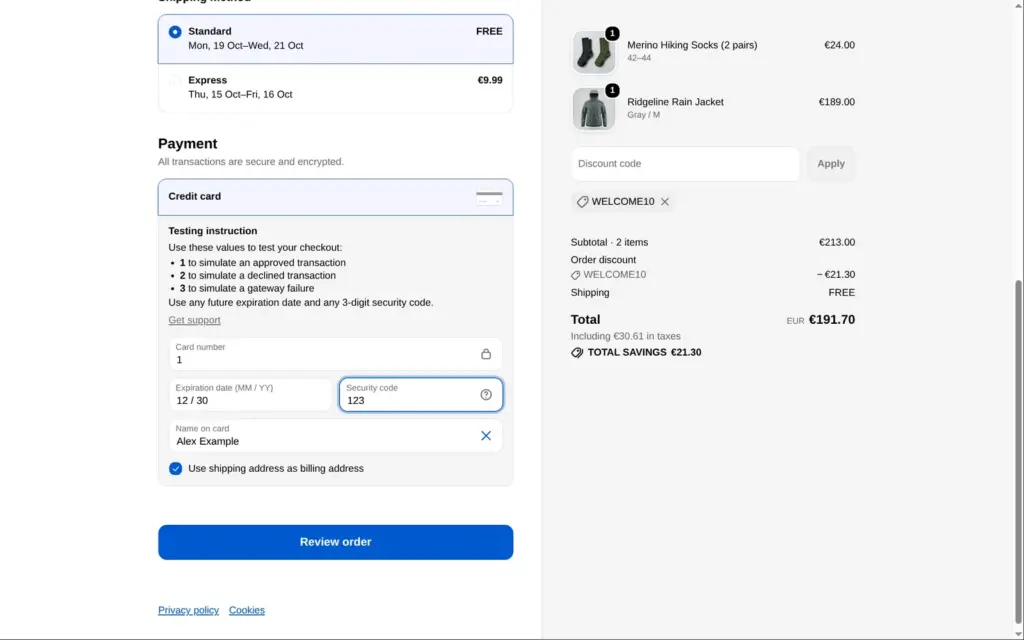Clear the Name on card with X icon
The width and height of the screenshot is (1024, 640).
tap(486, 436)
